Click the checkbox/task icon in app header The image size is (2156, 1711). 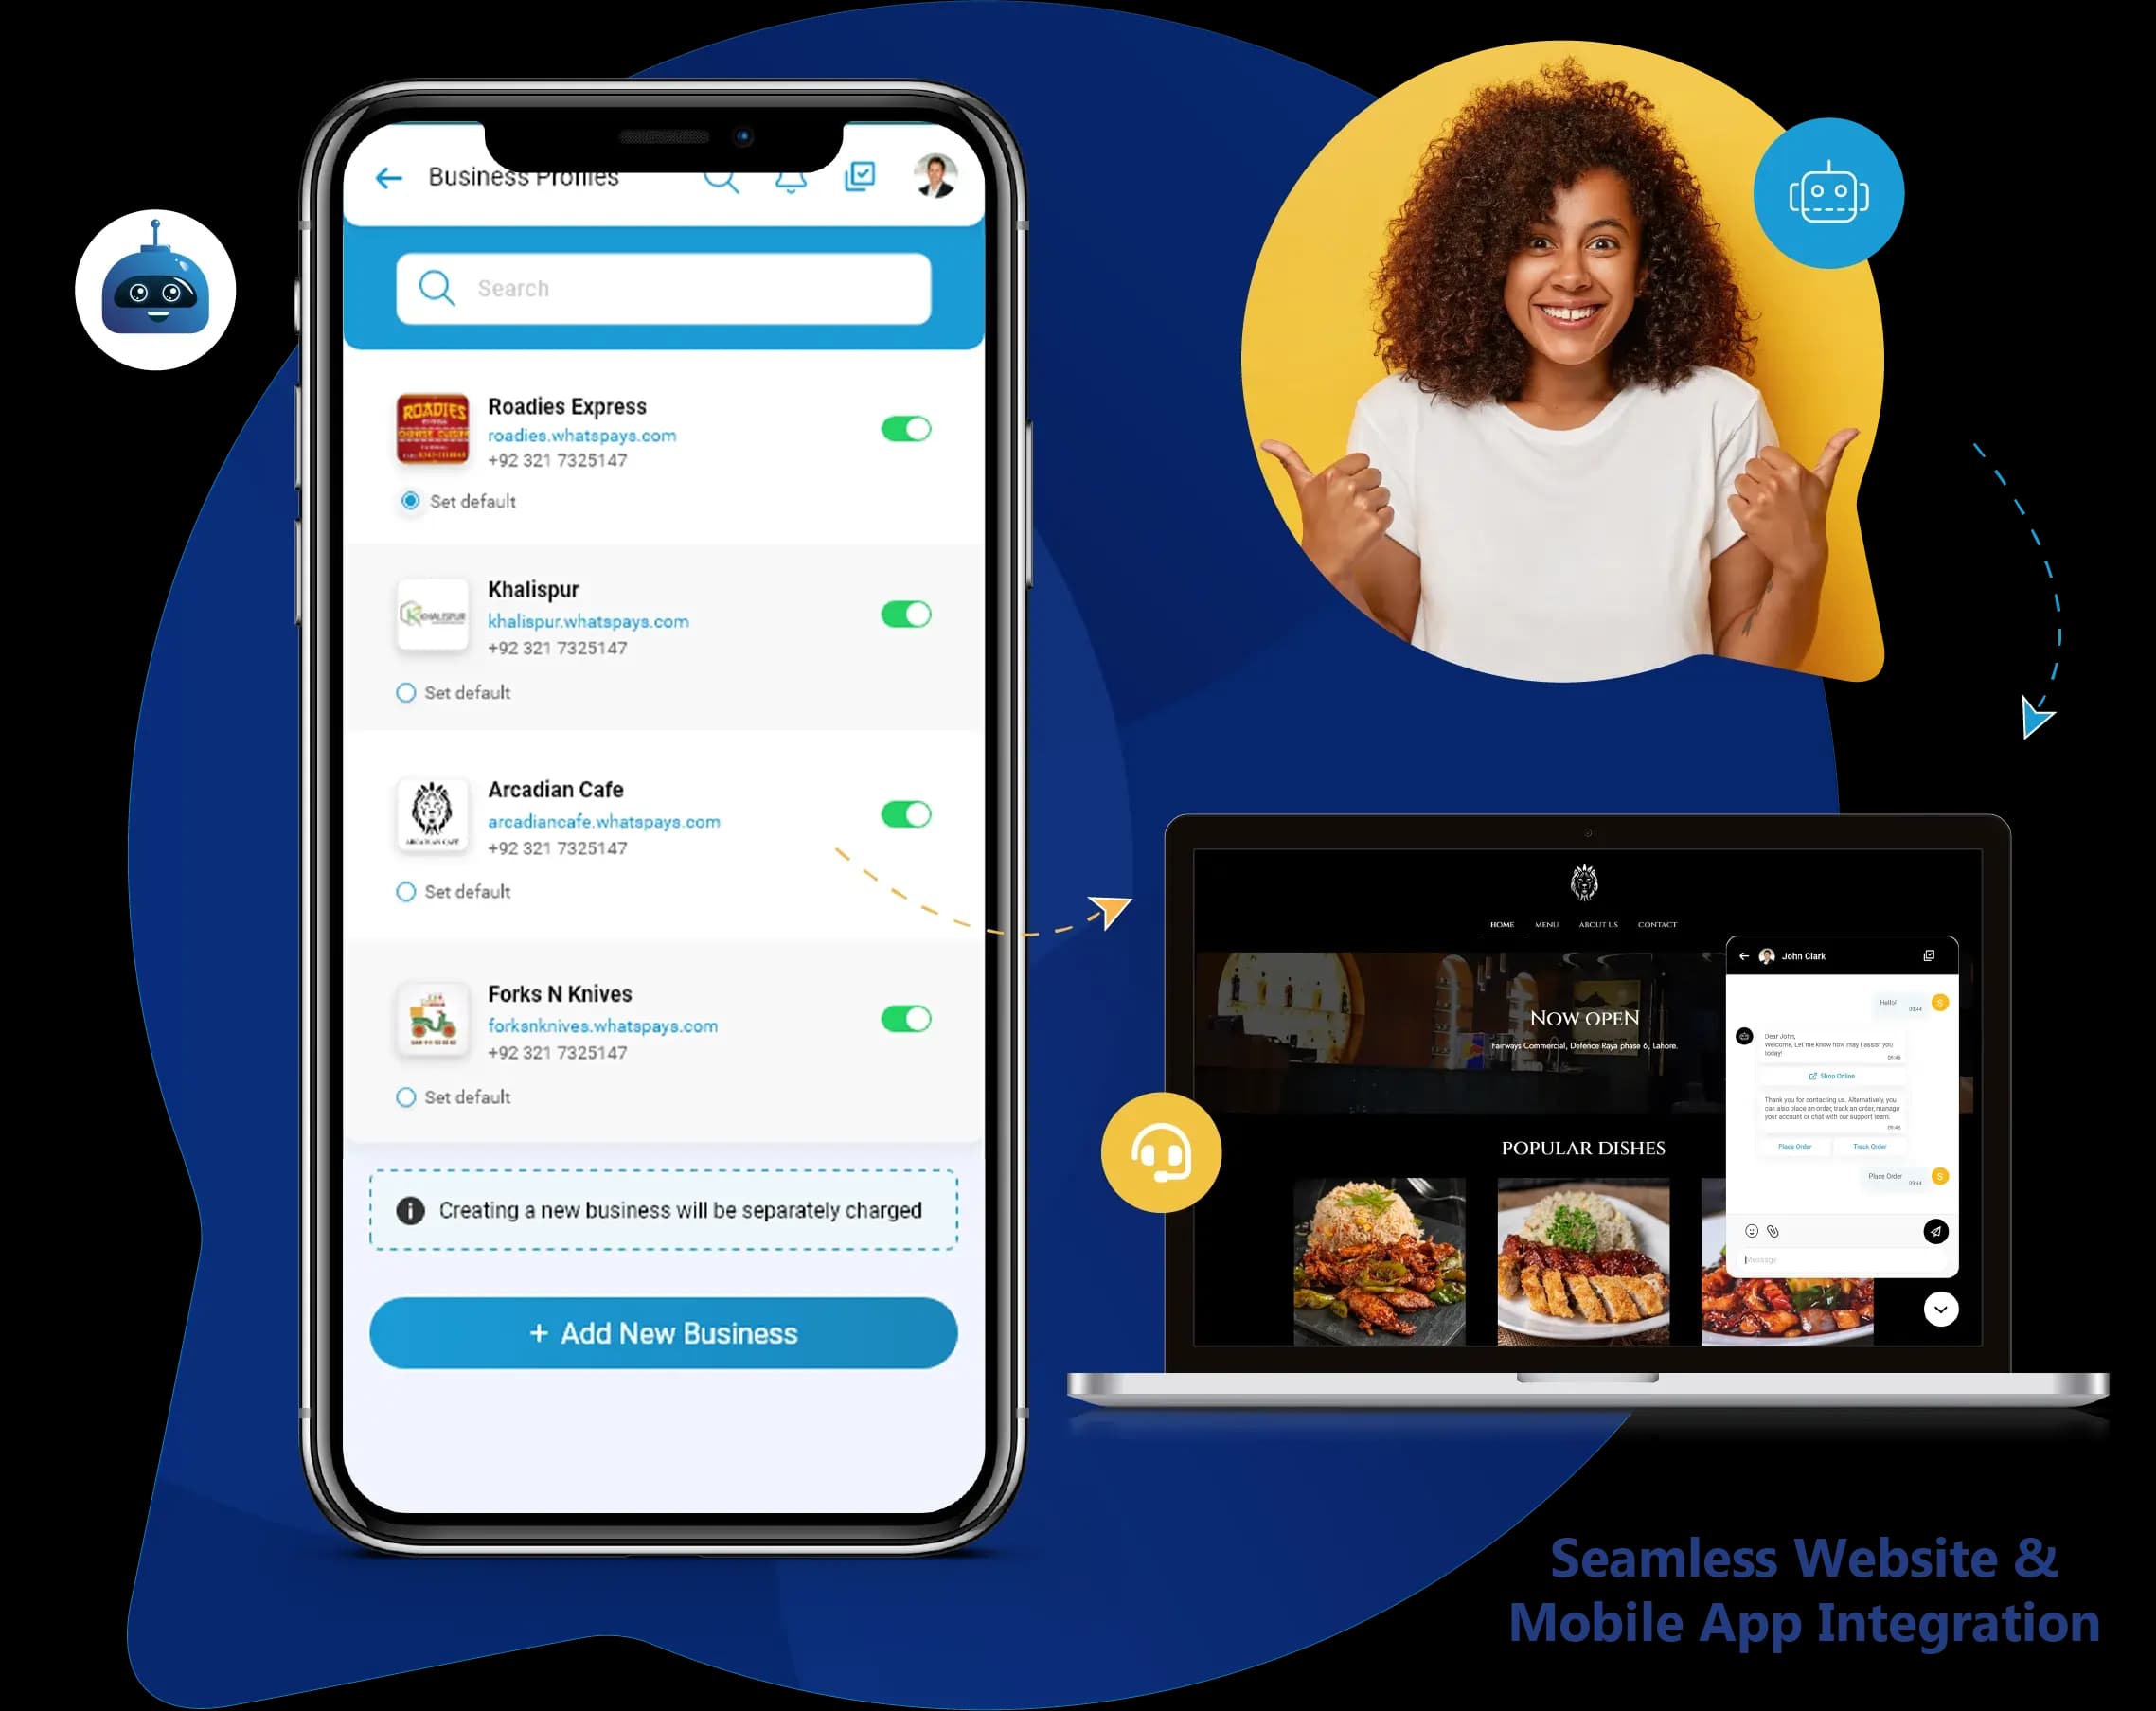859,175
